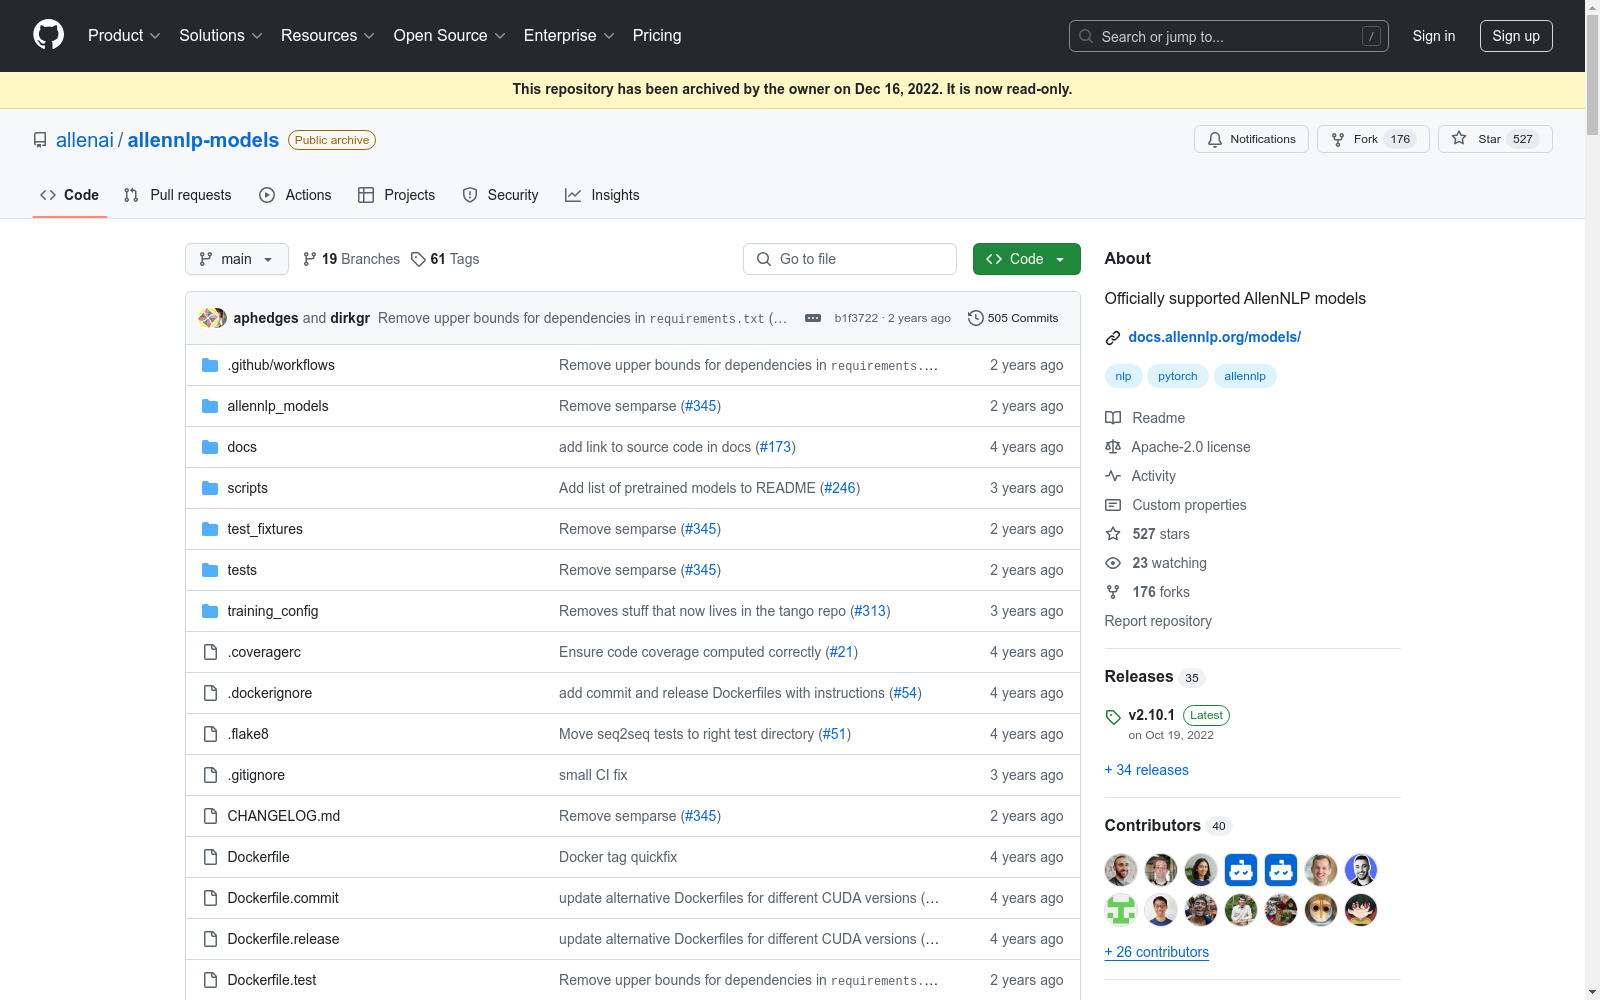Click the .coveragerc file icon
Screen dimensions: 1600x1000
(210, 652)
